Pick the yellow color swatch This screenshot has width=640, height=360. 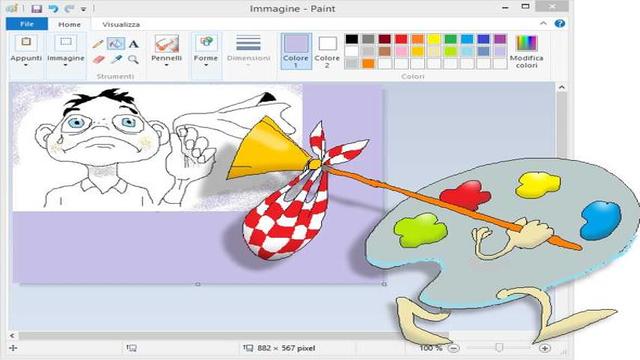click(x=434, y=39)
